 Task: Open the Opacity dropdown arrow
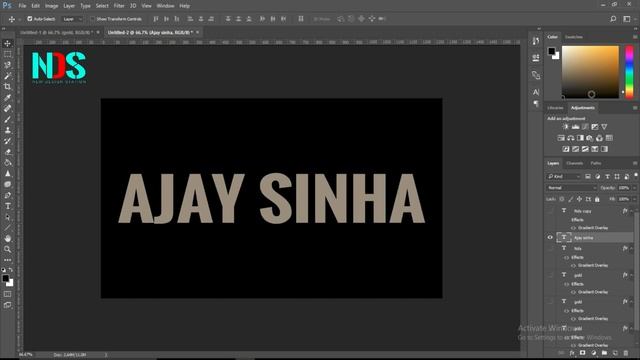(x=634, y=188)
